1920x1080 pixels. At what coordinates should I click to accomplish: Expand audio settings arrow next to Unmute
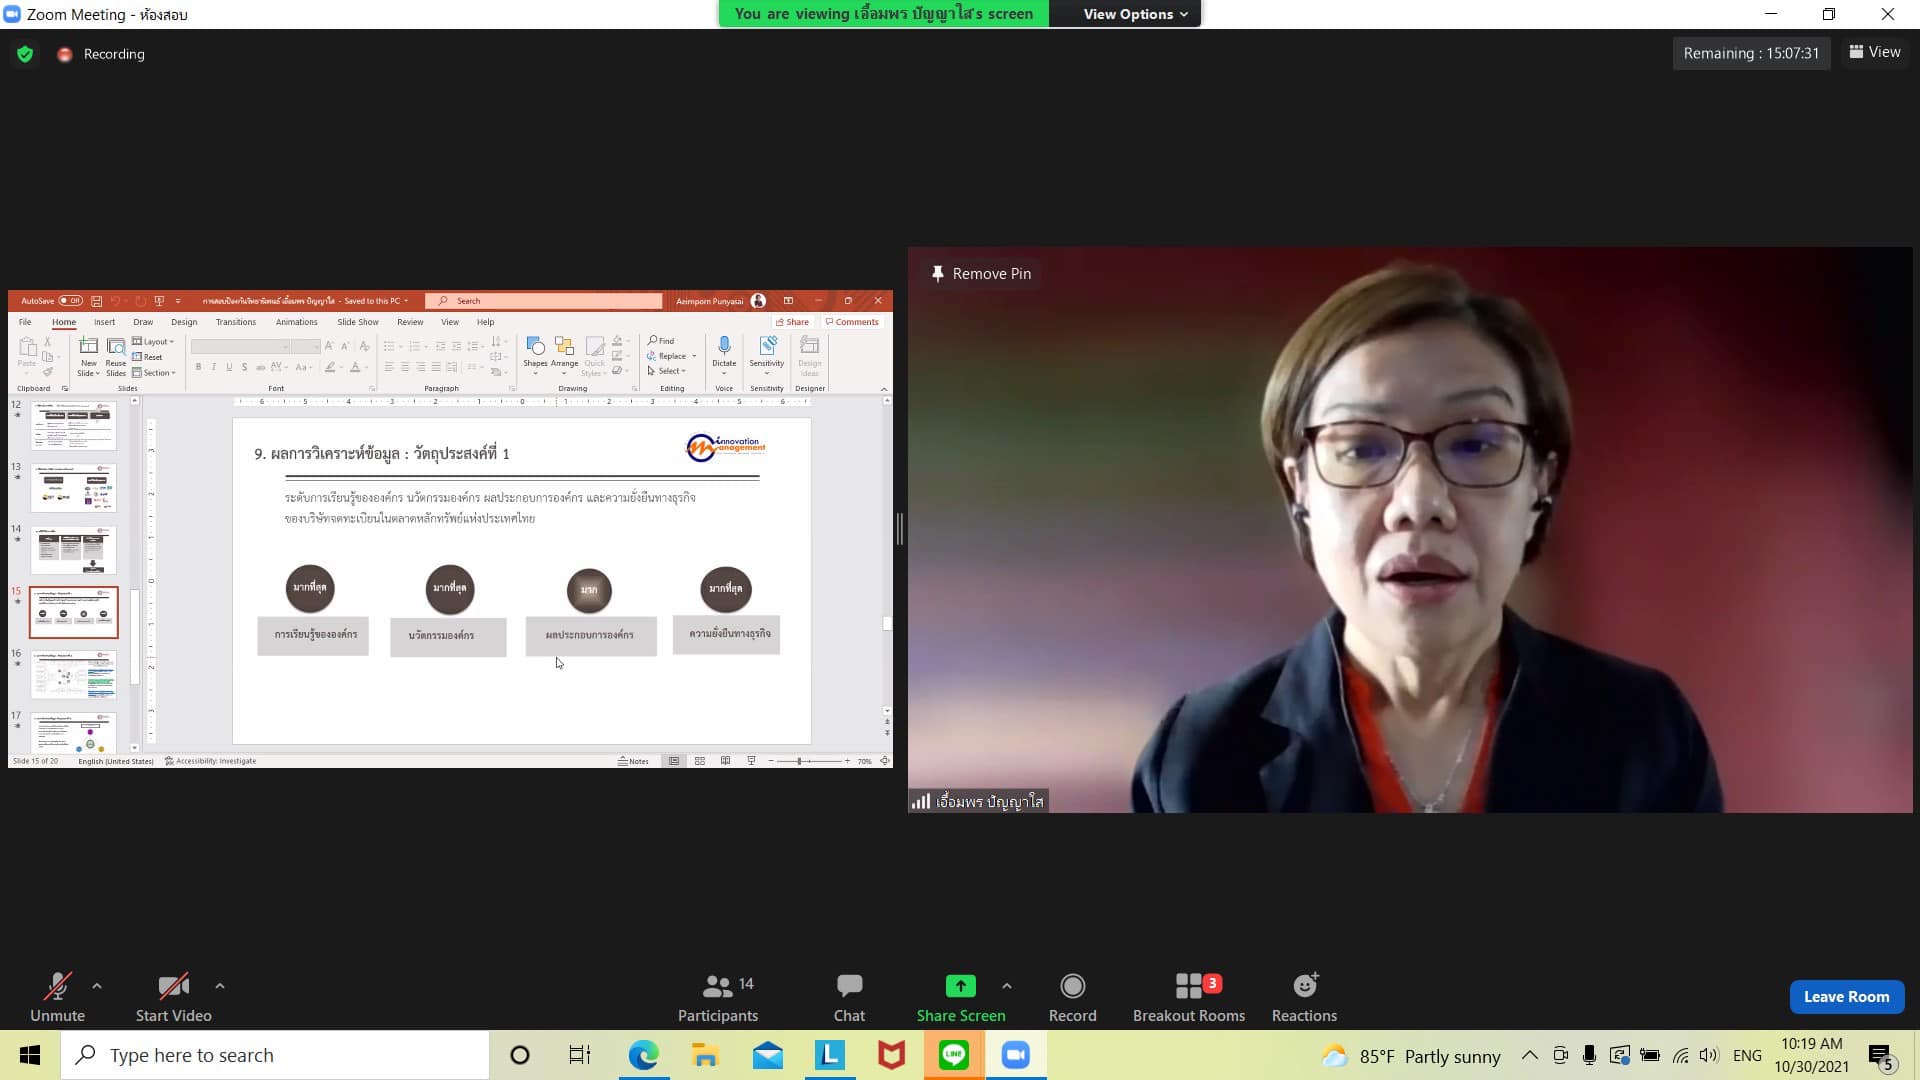97,986
